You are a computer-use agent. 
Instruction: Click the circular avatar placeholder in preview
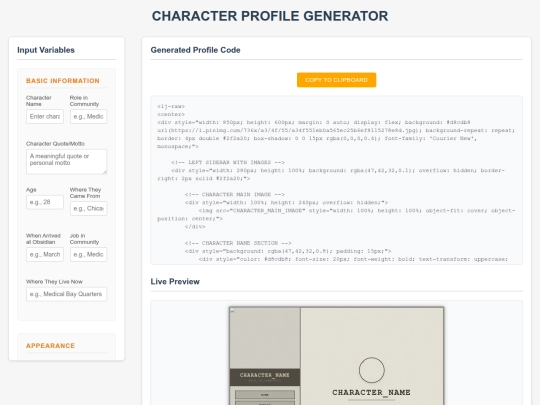tap(372, 370)
